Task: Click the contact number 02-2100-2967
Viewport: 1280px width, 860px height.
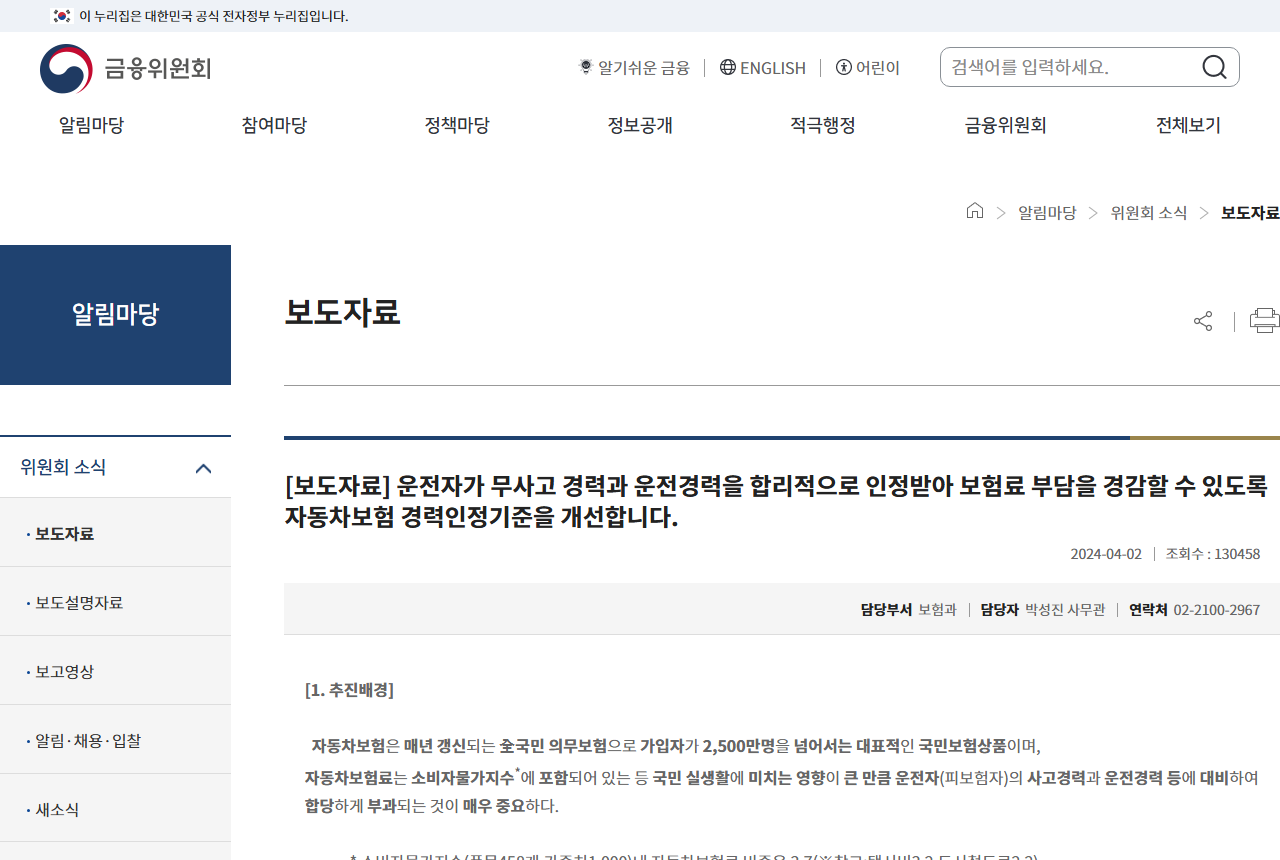Action: pos(1217,610)
